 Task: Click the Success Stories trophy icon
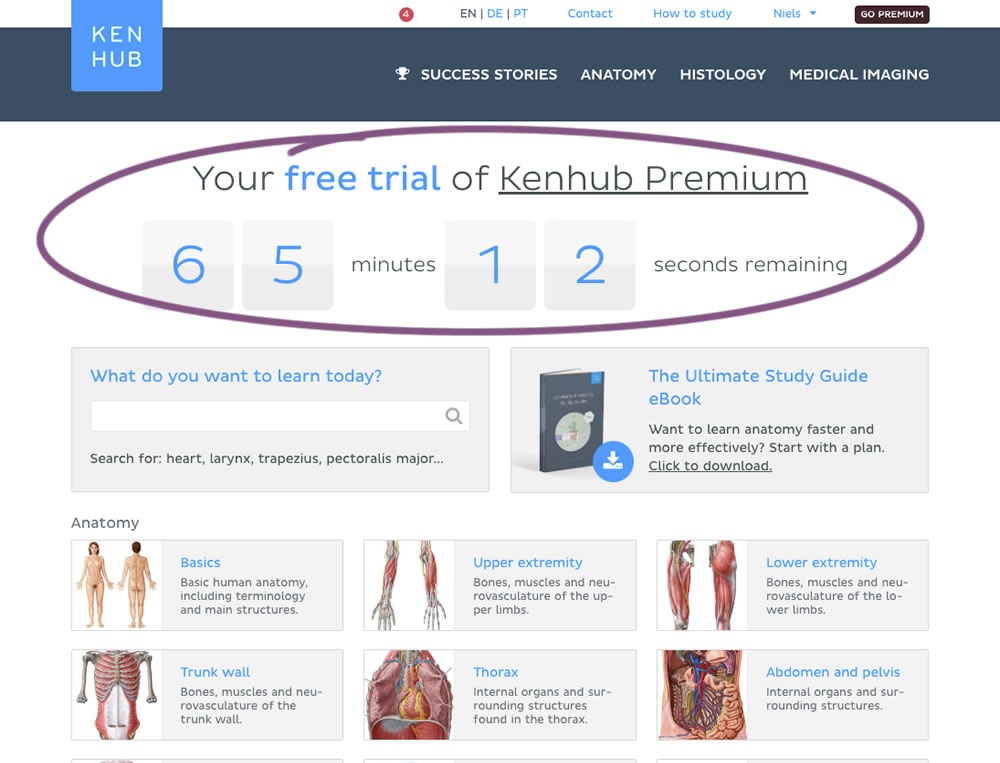click(x=402, y=73)
